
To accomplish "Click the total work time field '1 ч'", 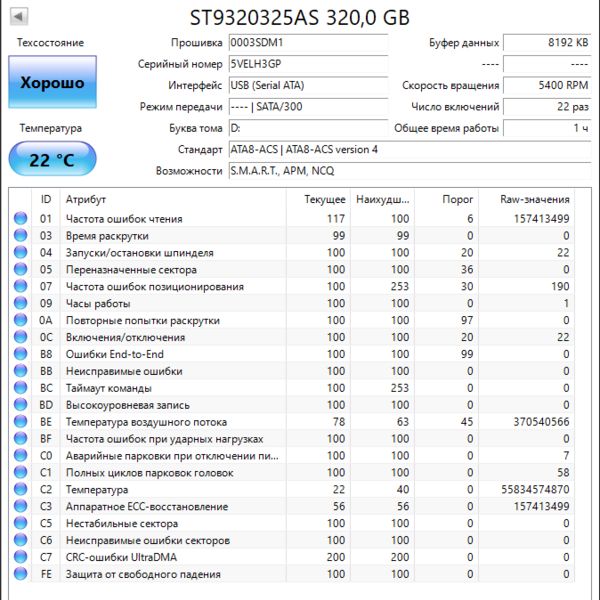I will pos(547,128).
